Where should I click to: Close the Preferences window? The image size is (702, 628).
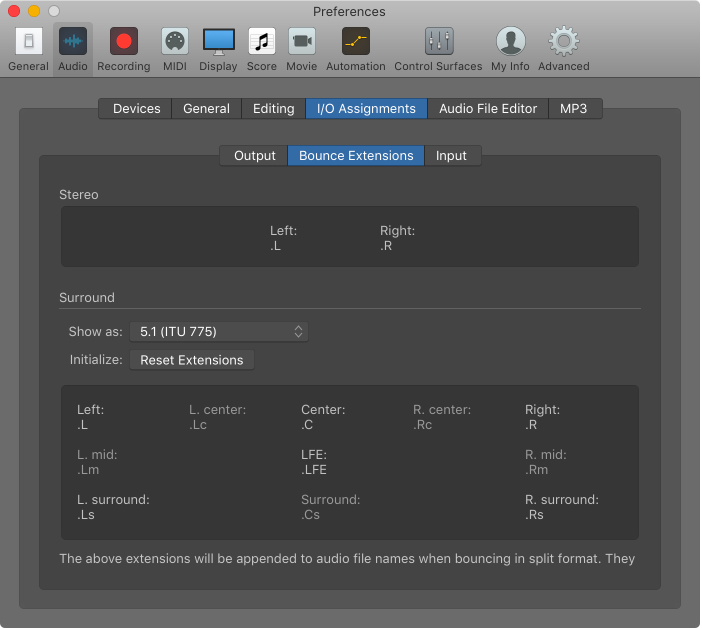[x=14, y=11]
